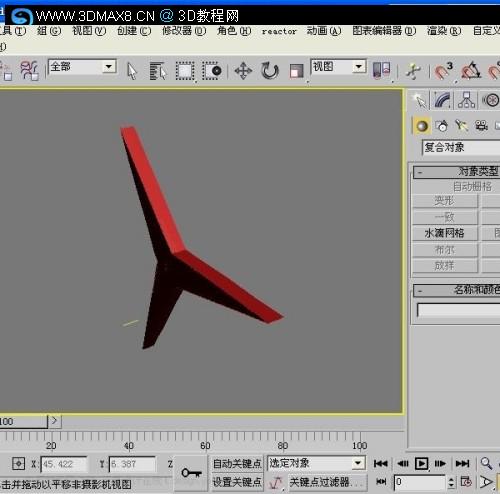This screenshot has height=494, width=500.
Task: Go to the end frame
Action: point(463,463)
